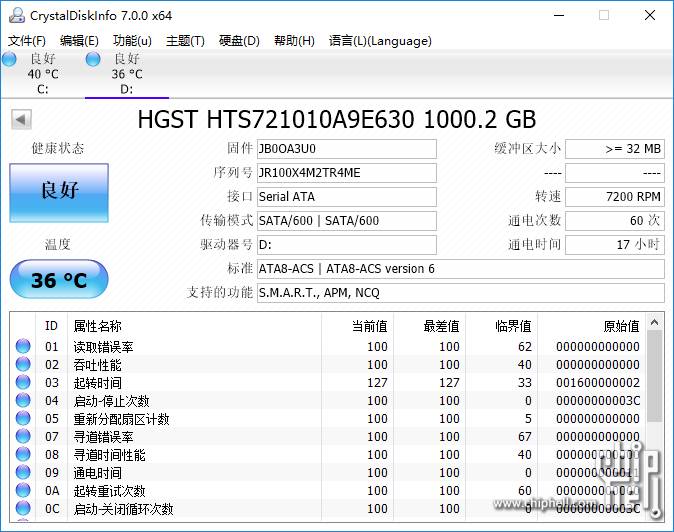Screen dimensions: 674x532
Task: Click the status orb for attribute 08
Action: pos(23,454)
